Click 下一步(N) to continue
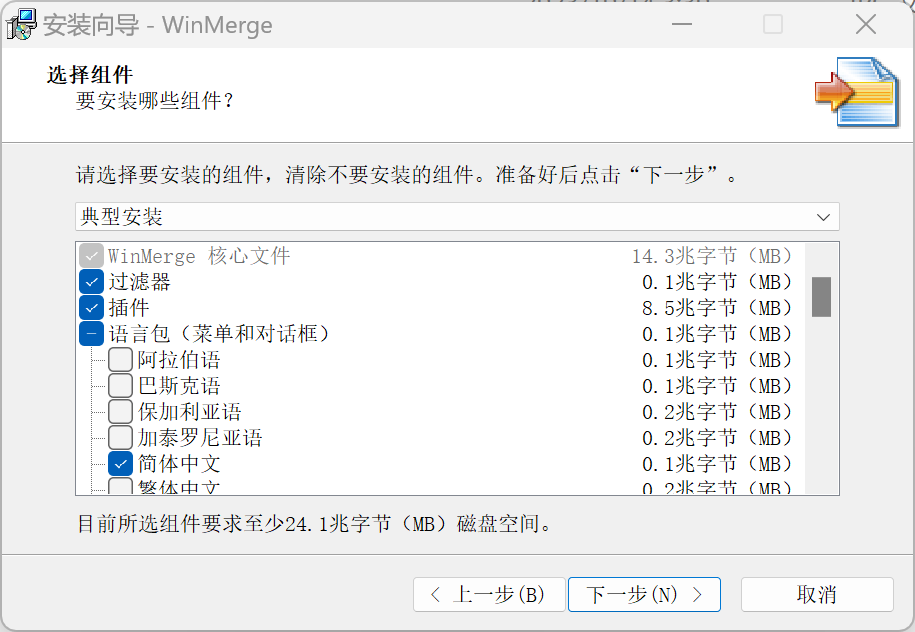 click(644, 595)
